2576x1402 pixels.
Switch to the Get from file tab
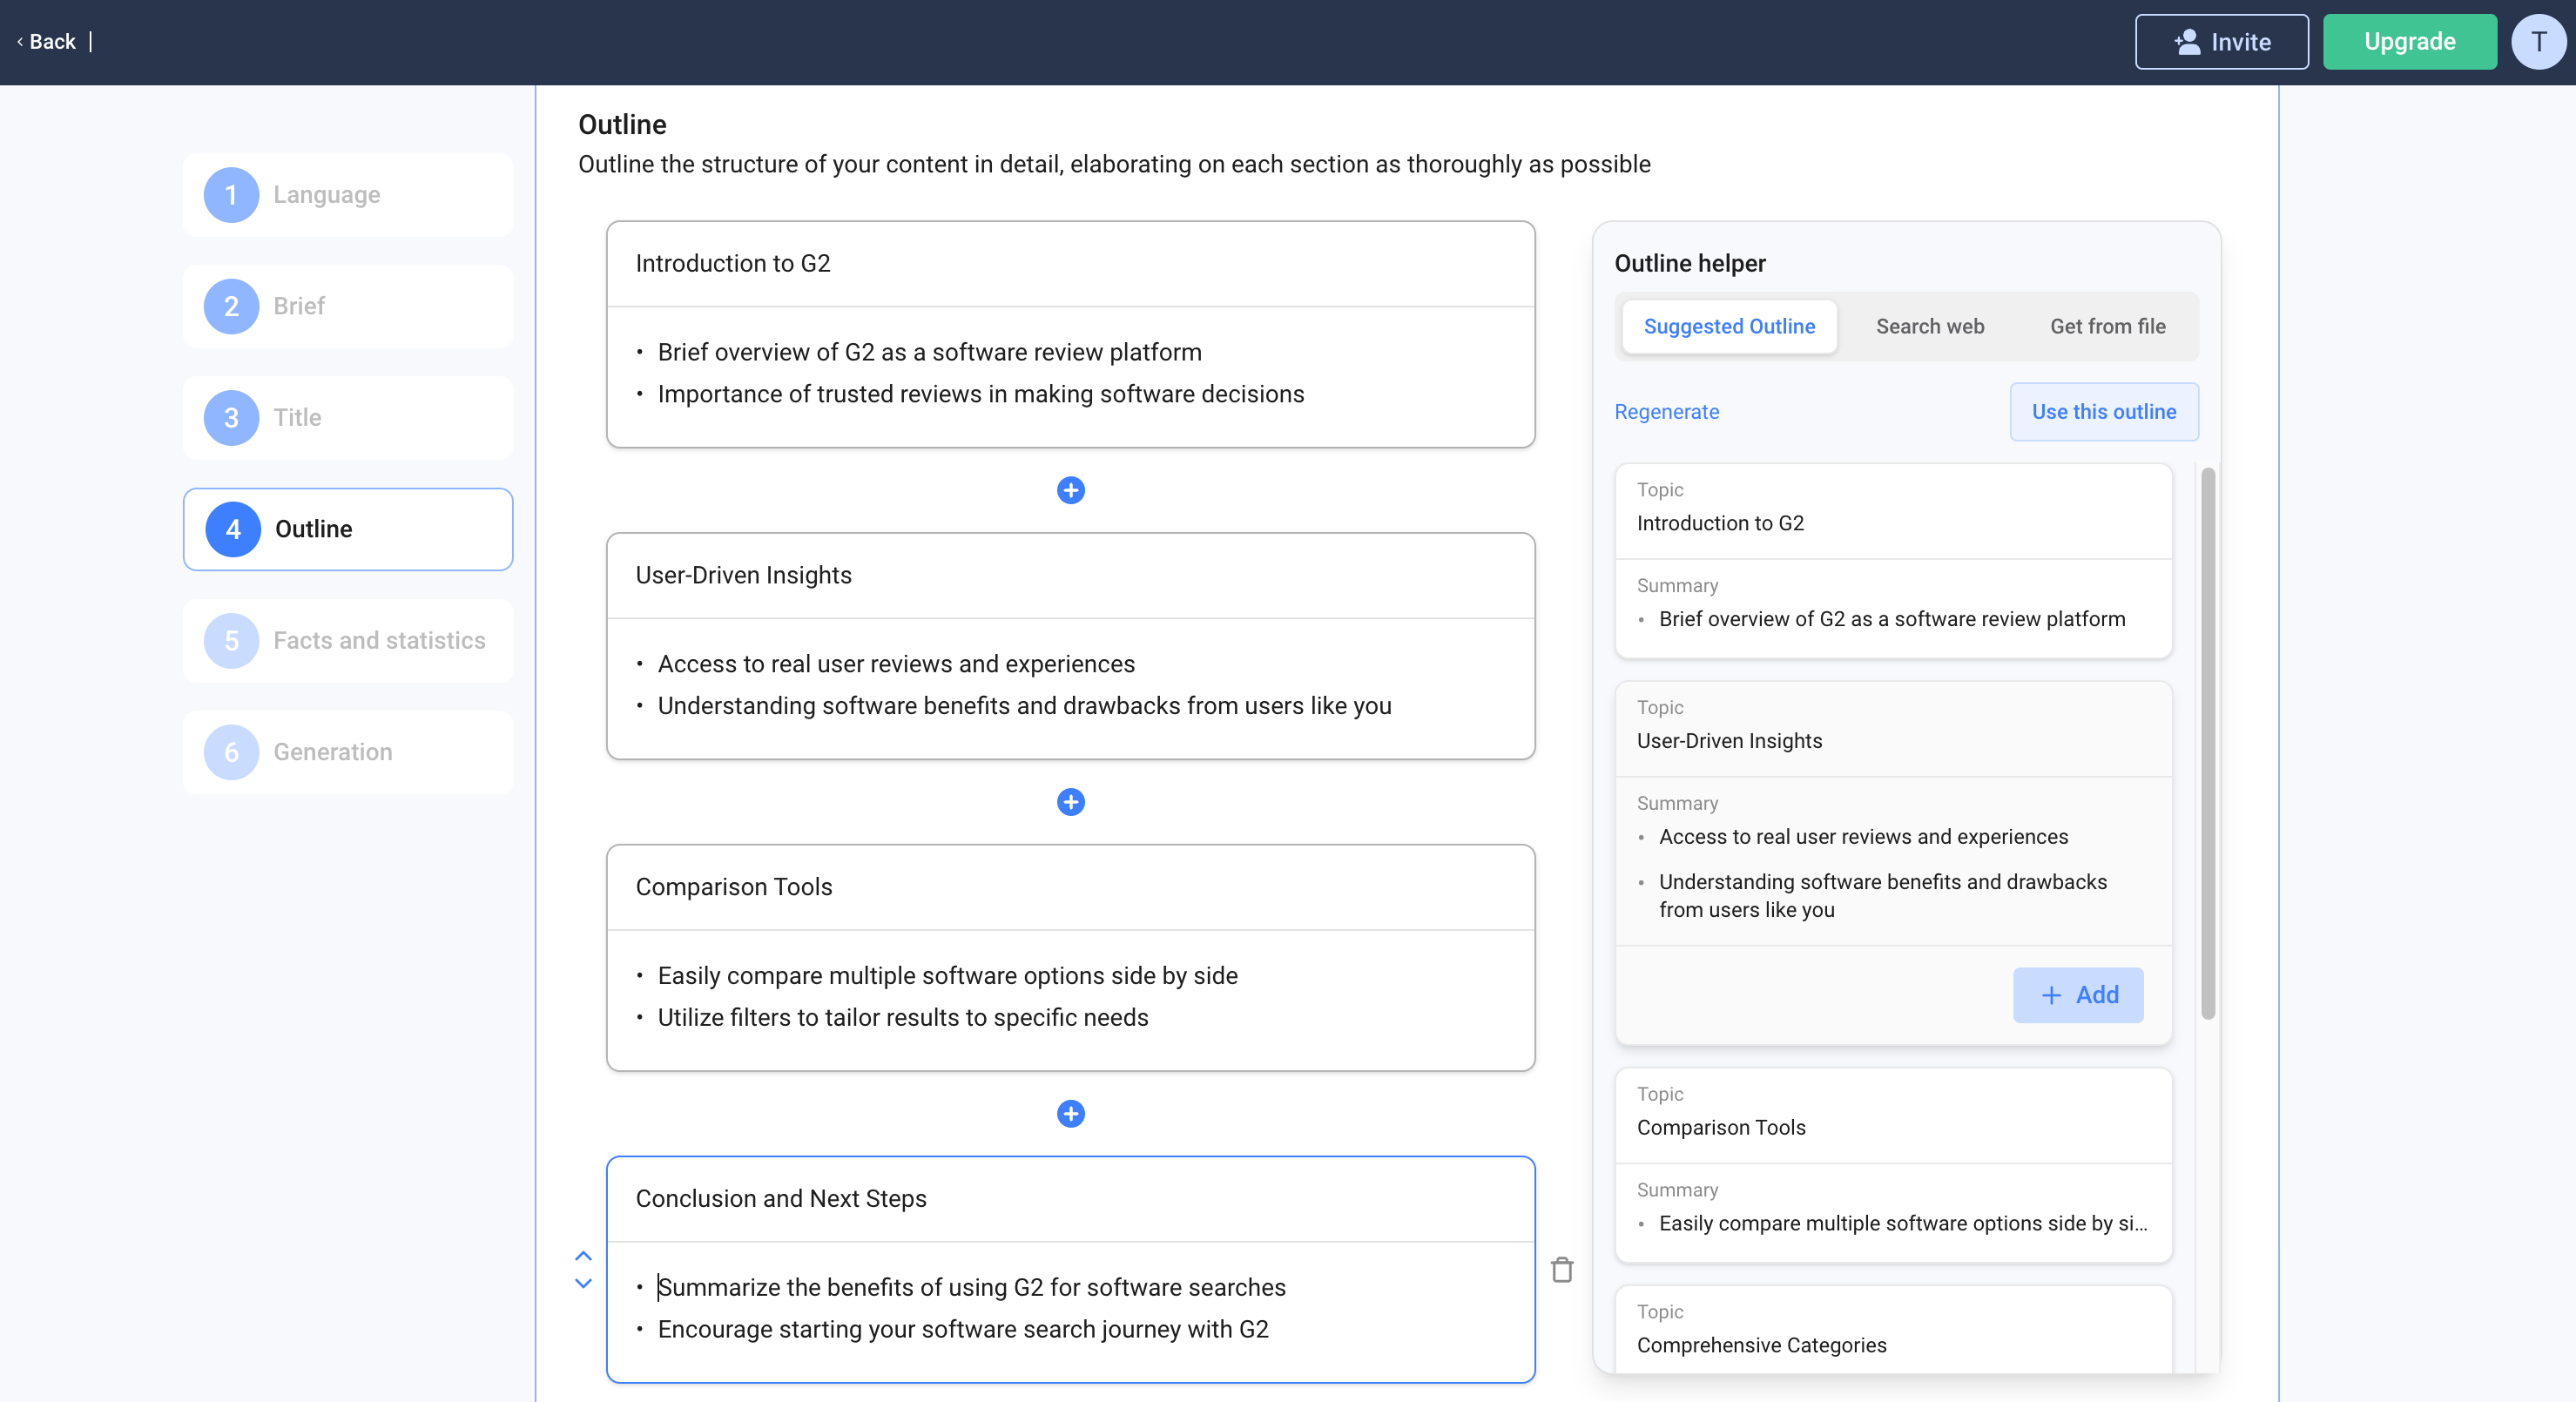coord(2107,326)
